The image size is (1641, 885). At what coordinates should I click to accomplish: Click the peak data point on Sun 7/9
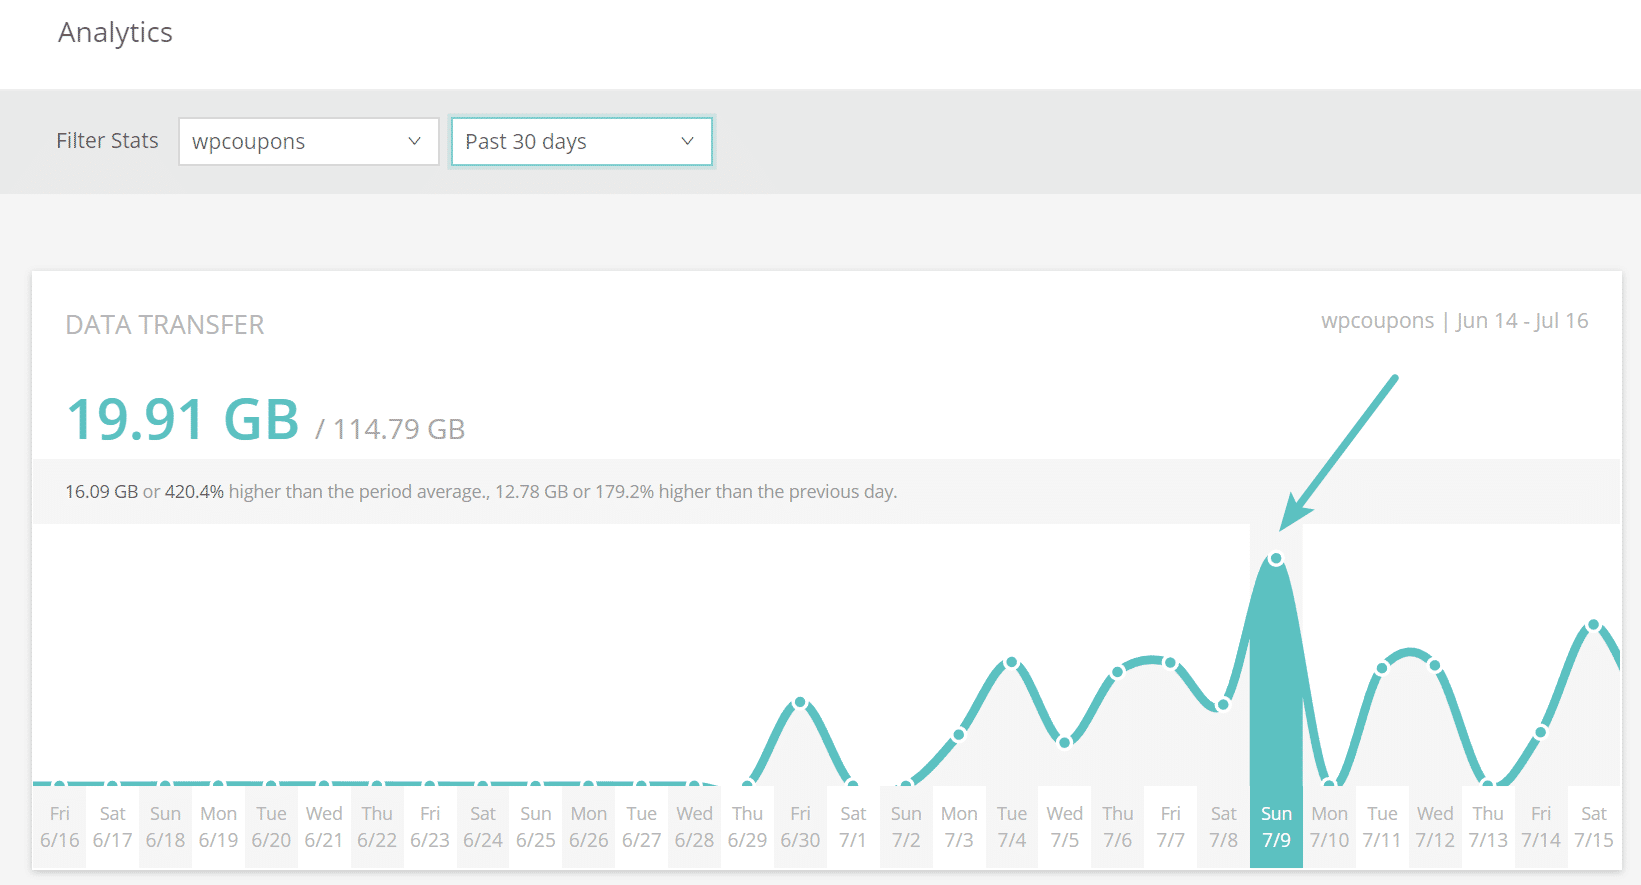(x=1276, y=559)
